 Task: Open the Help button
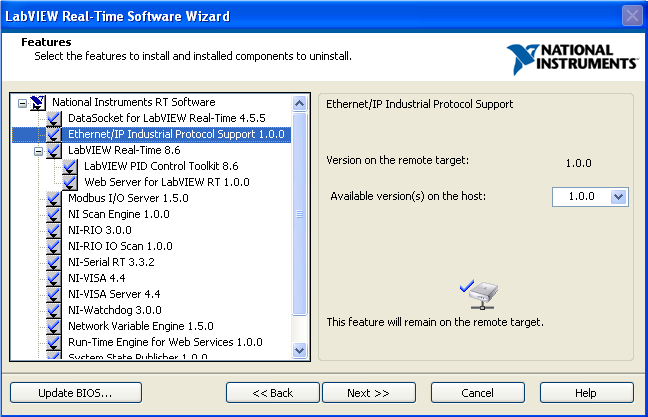click(x=586, y=393)
